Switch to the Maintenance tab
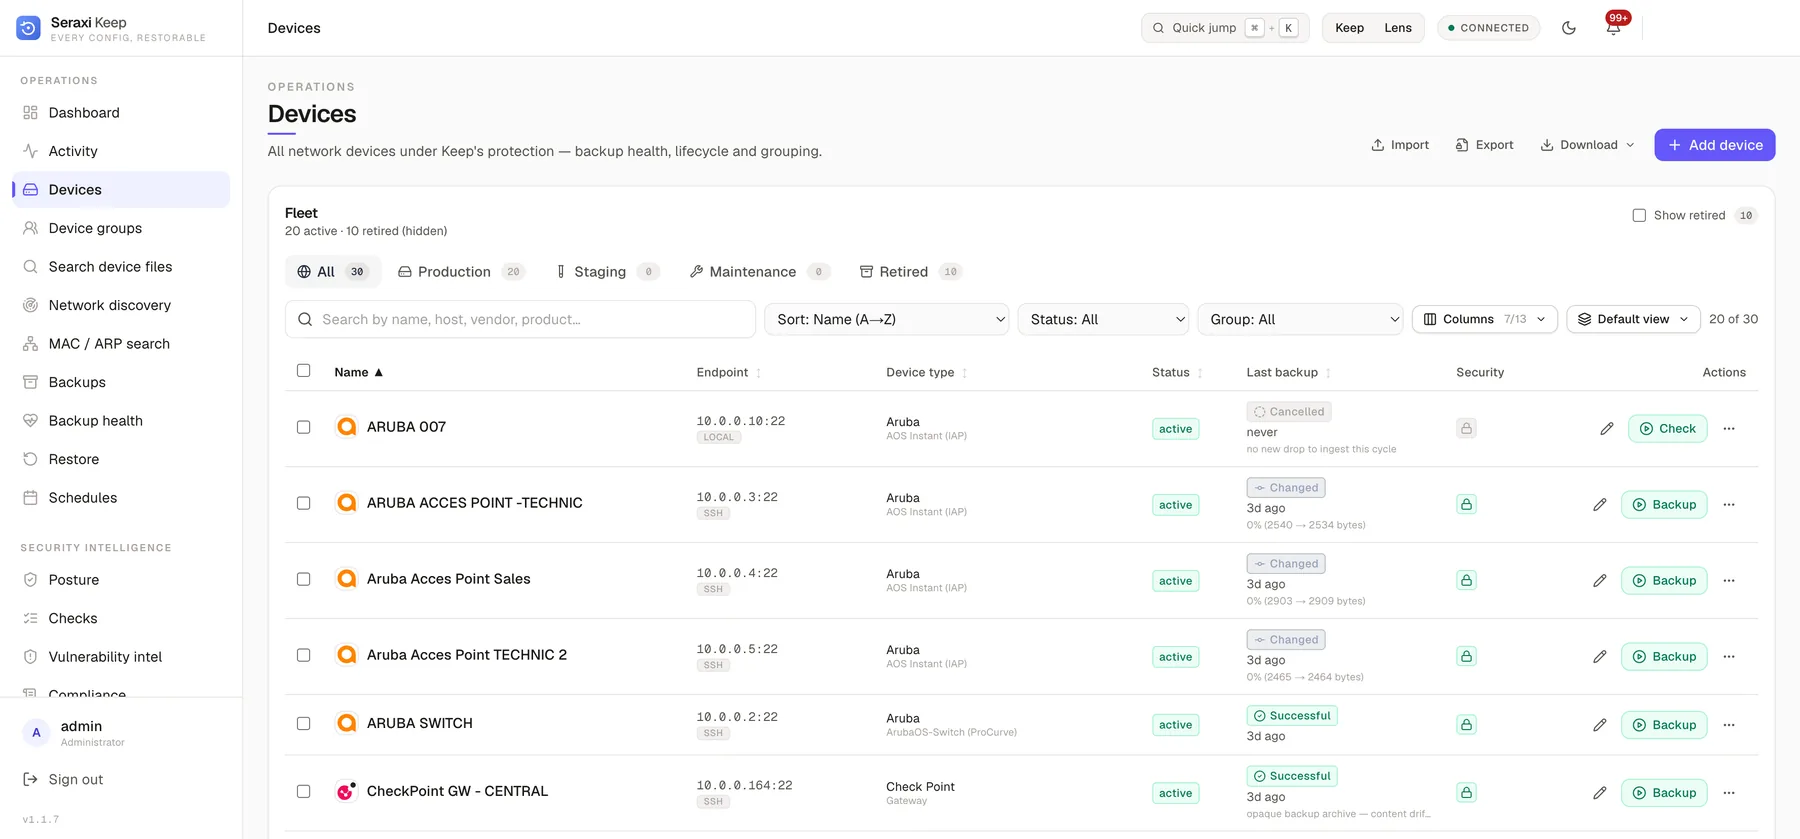Viewport: 1800px width, 839px height. [x=760, y=272]
